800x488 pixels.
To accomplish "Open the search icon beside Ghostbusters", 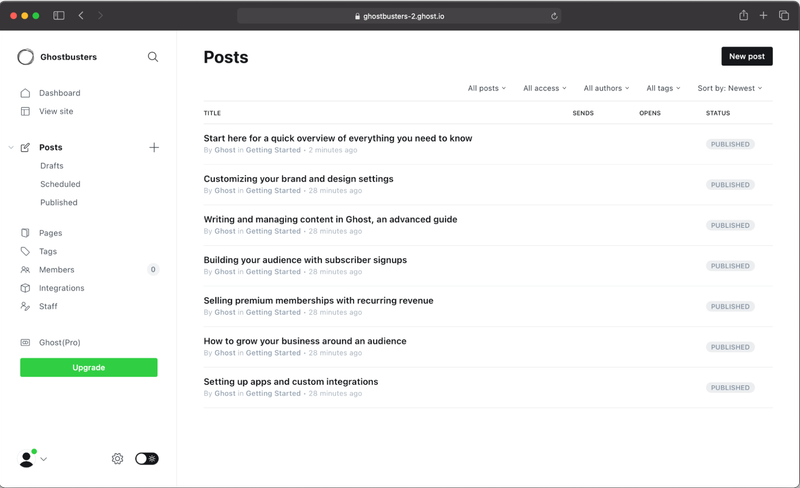I will (153, 57).
